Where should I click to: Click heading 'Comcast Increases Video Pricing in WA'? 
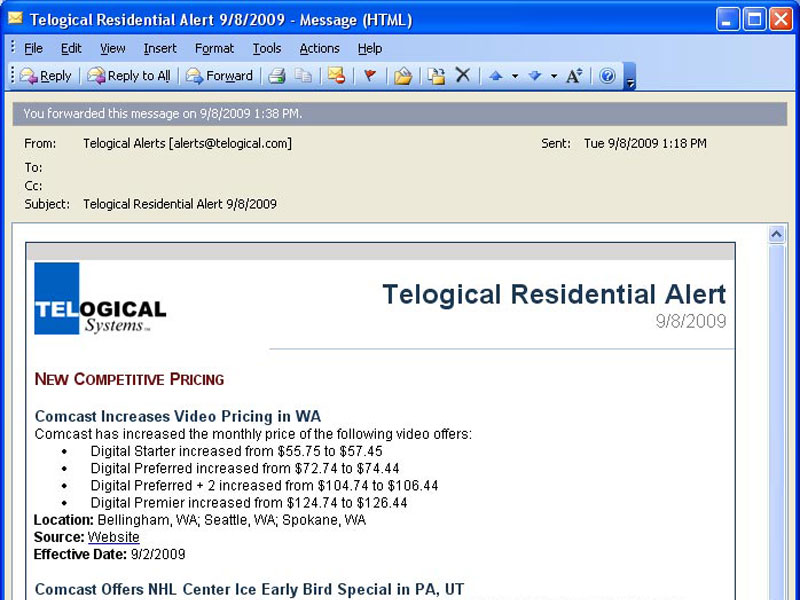pyautogui.click(x=178, y=416)
